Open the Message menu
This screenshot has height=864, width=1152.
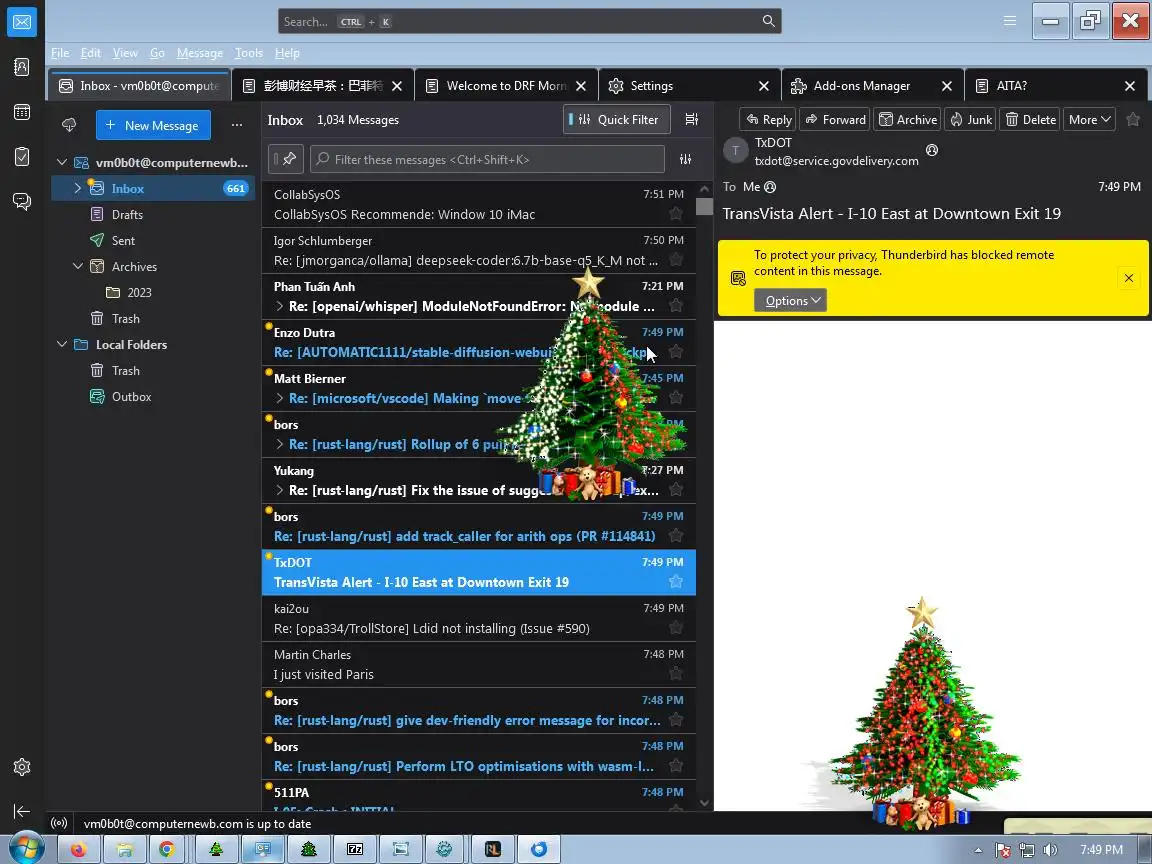tap(200, 53)
